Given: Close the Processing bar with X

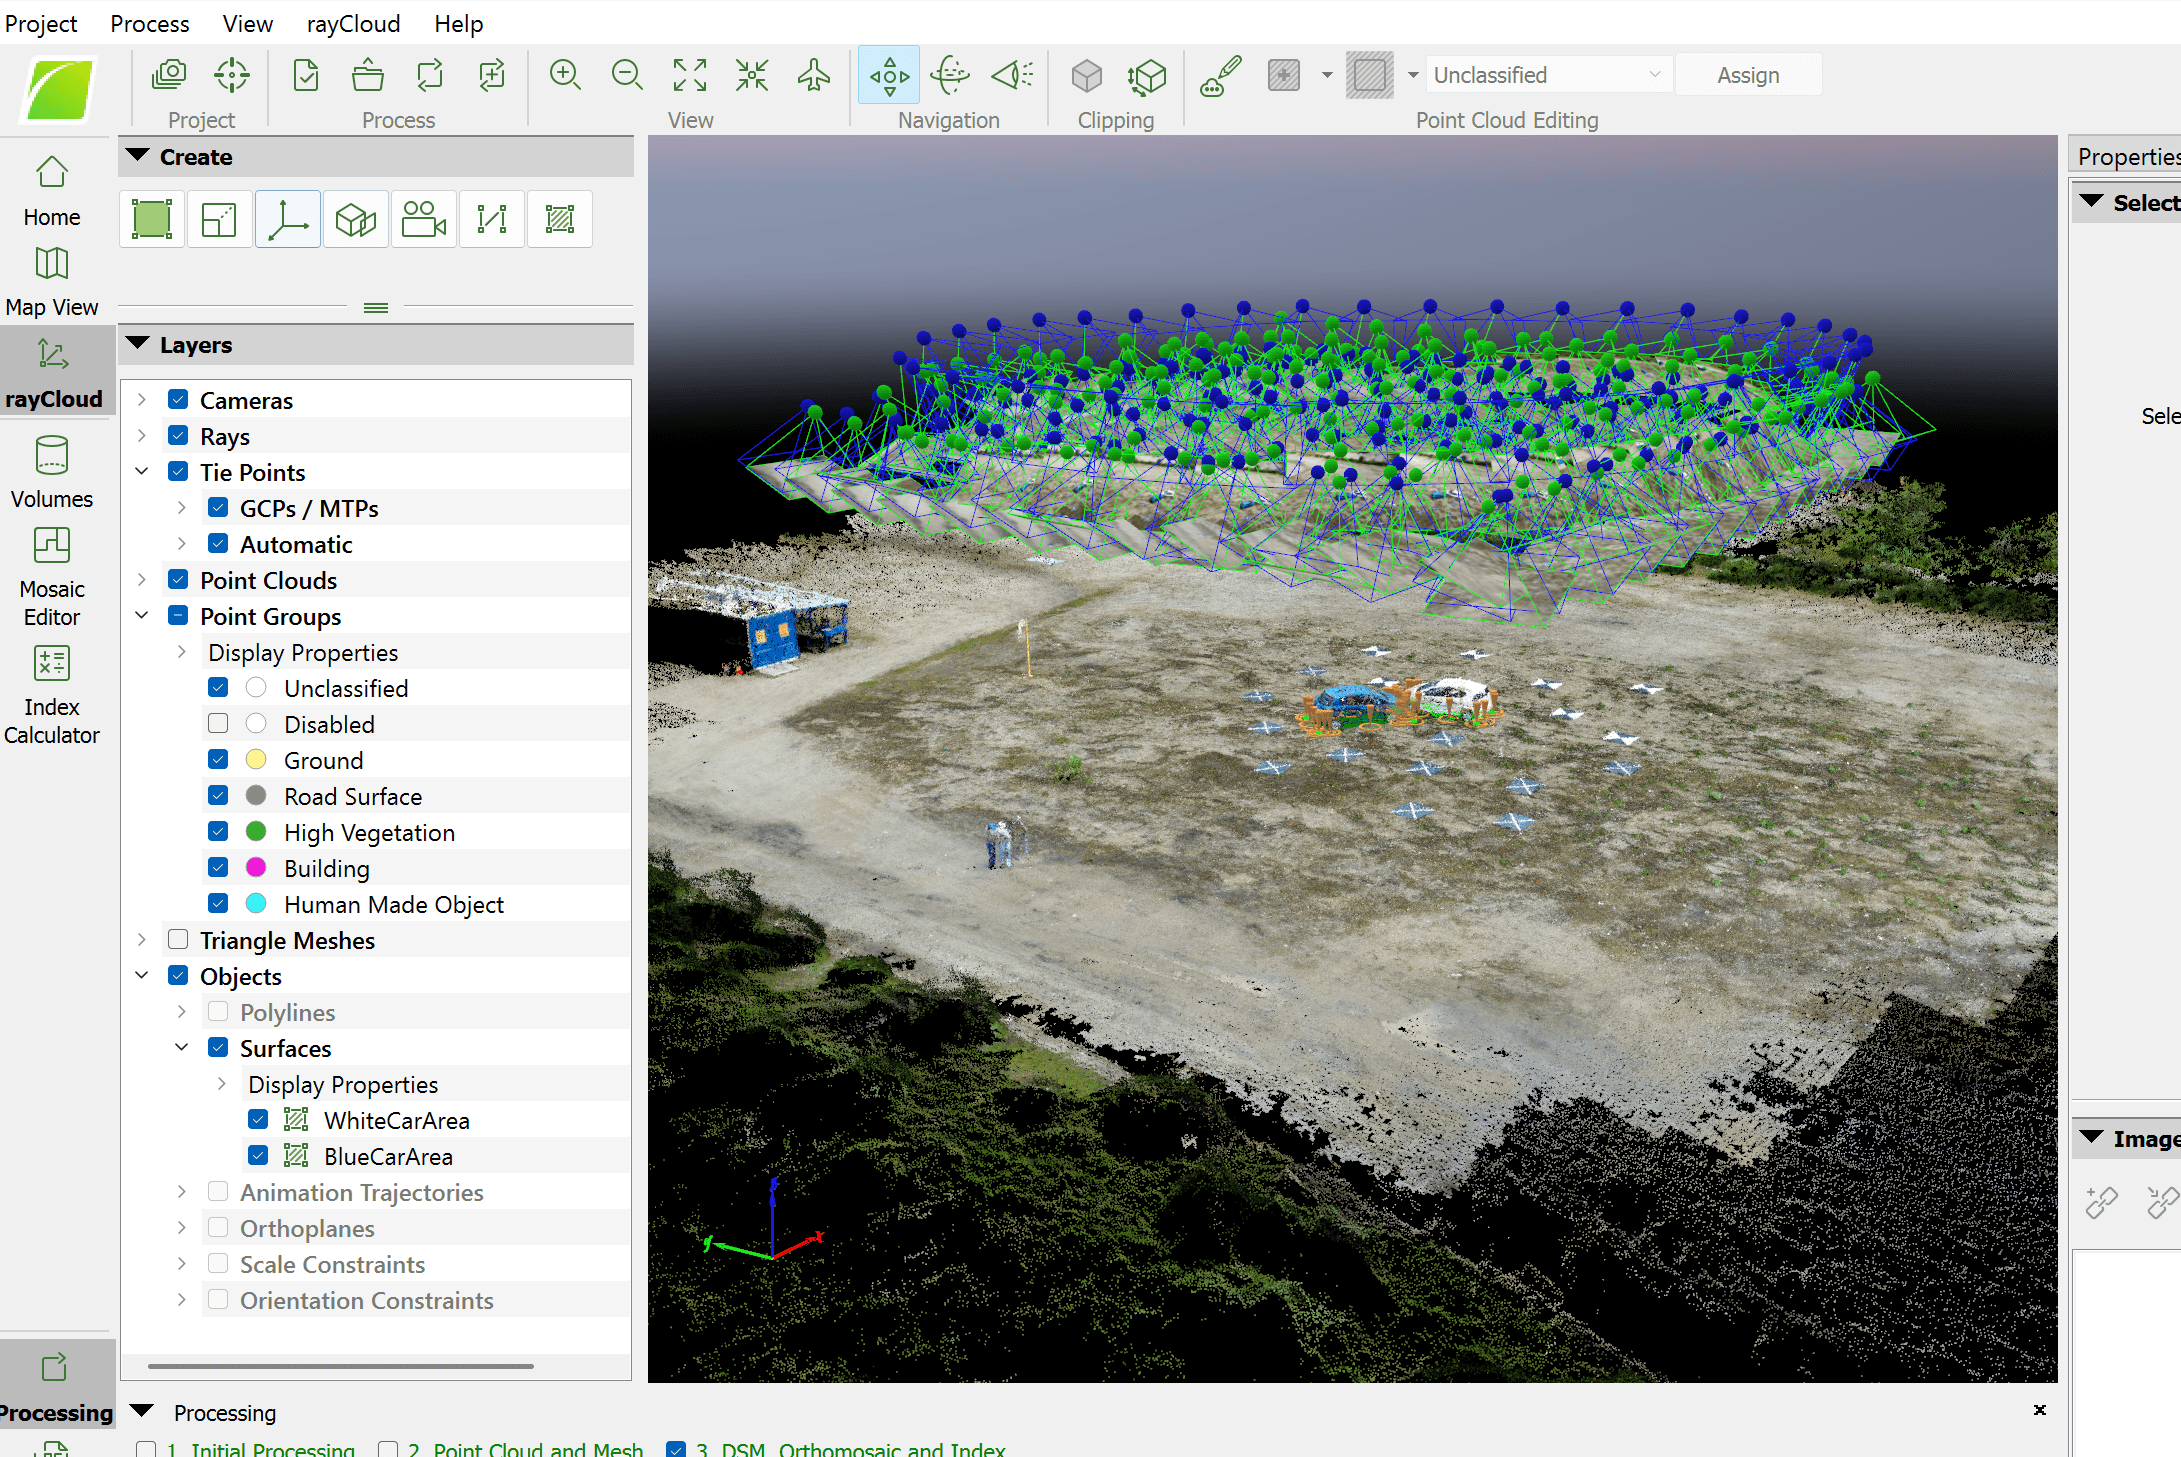Looking at the screenshot, I should (2040, 1410).
